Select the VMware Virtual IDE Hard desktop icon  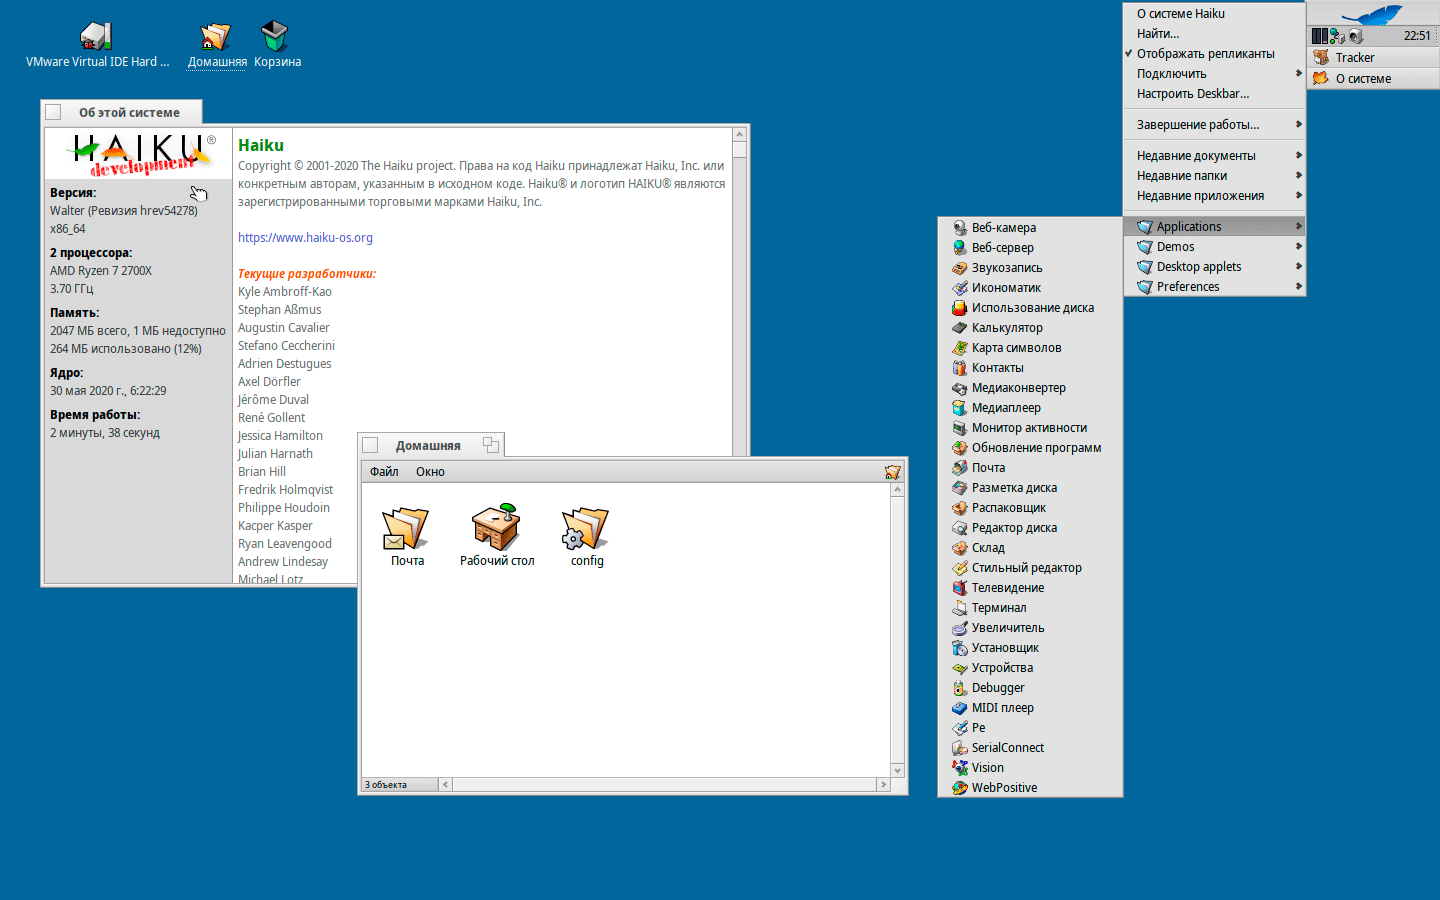tap(97, 45)
